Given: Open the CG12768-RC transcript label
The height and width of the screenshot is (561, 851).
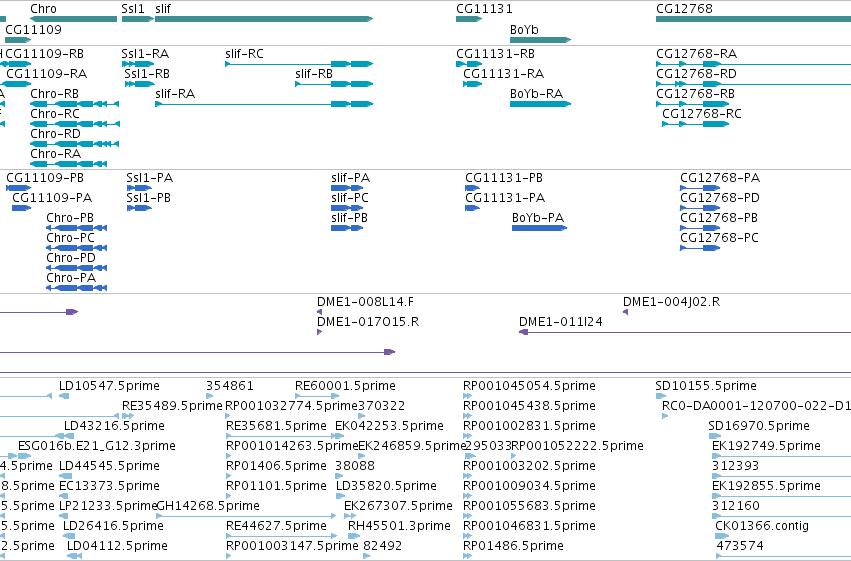Looking at the screenshot, I should coord(702,114).
